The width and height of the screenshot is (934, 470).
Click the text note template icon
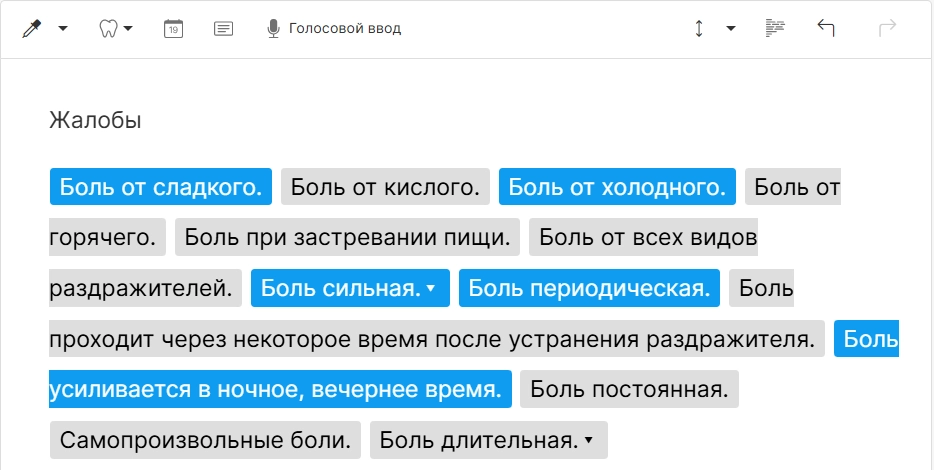224,28
